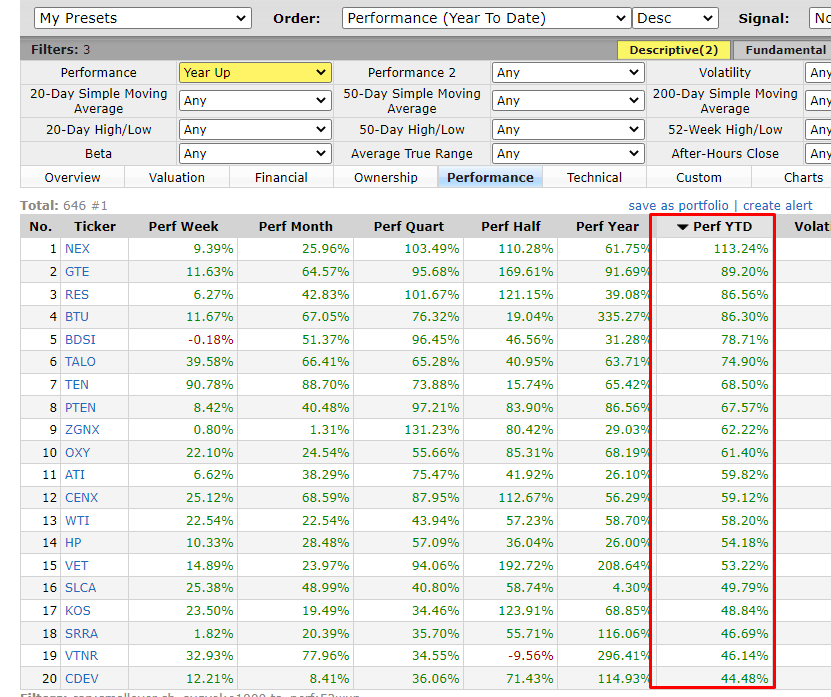
Task: Sort by the Perf Quart column header
Action: click(409, 227)
